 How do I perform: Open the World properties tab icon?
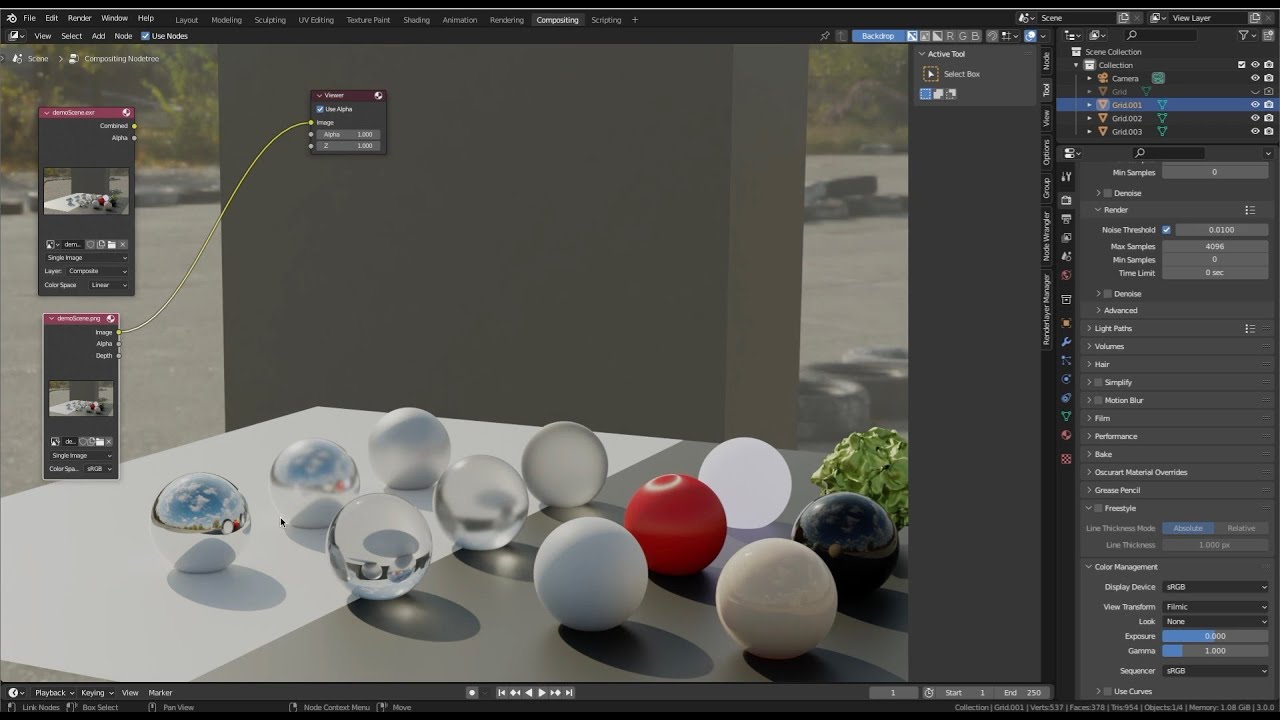[x=1066, y=275]
